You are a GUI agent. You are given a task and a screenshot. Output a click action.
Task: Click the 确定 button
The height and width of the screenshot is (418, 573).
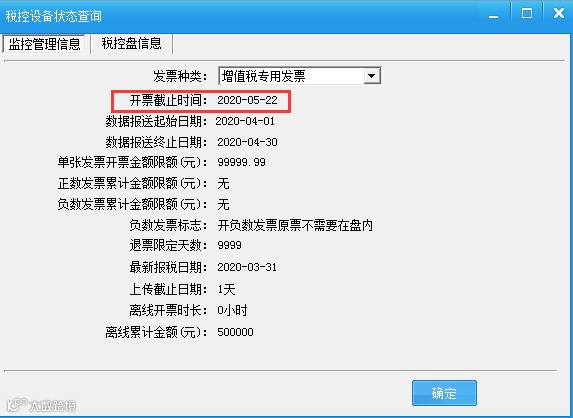click(444, 393)
